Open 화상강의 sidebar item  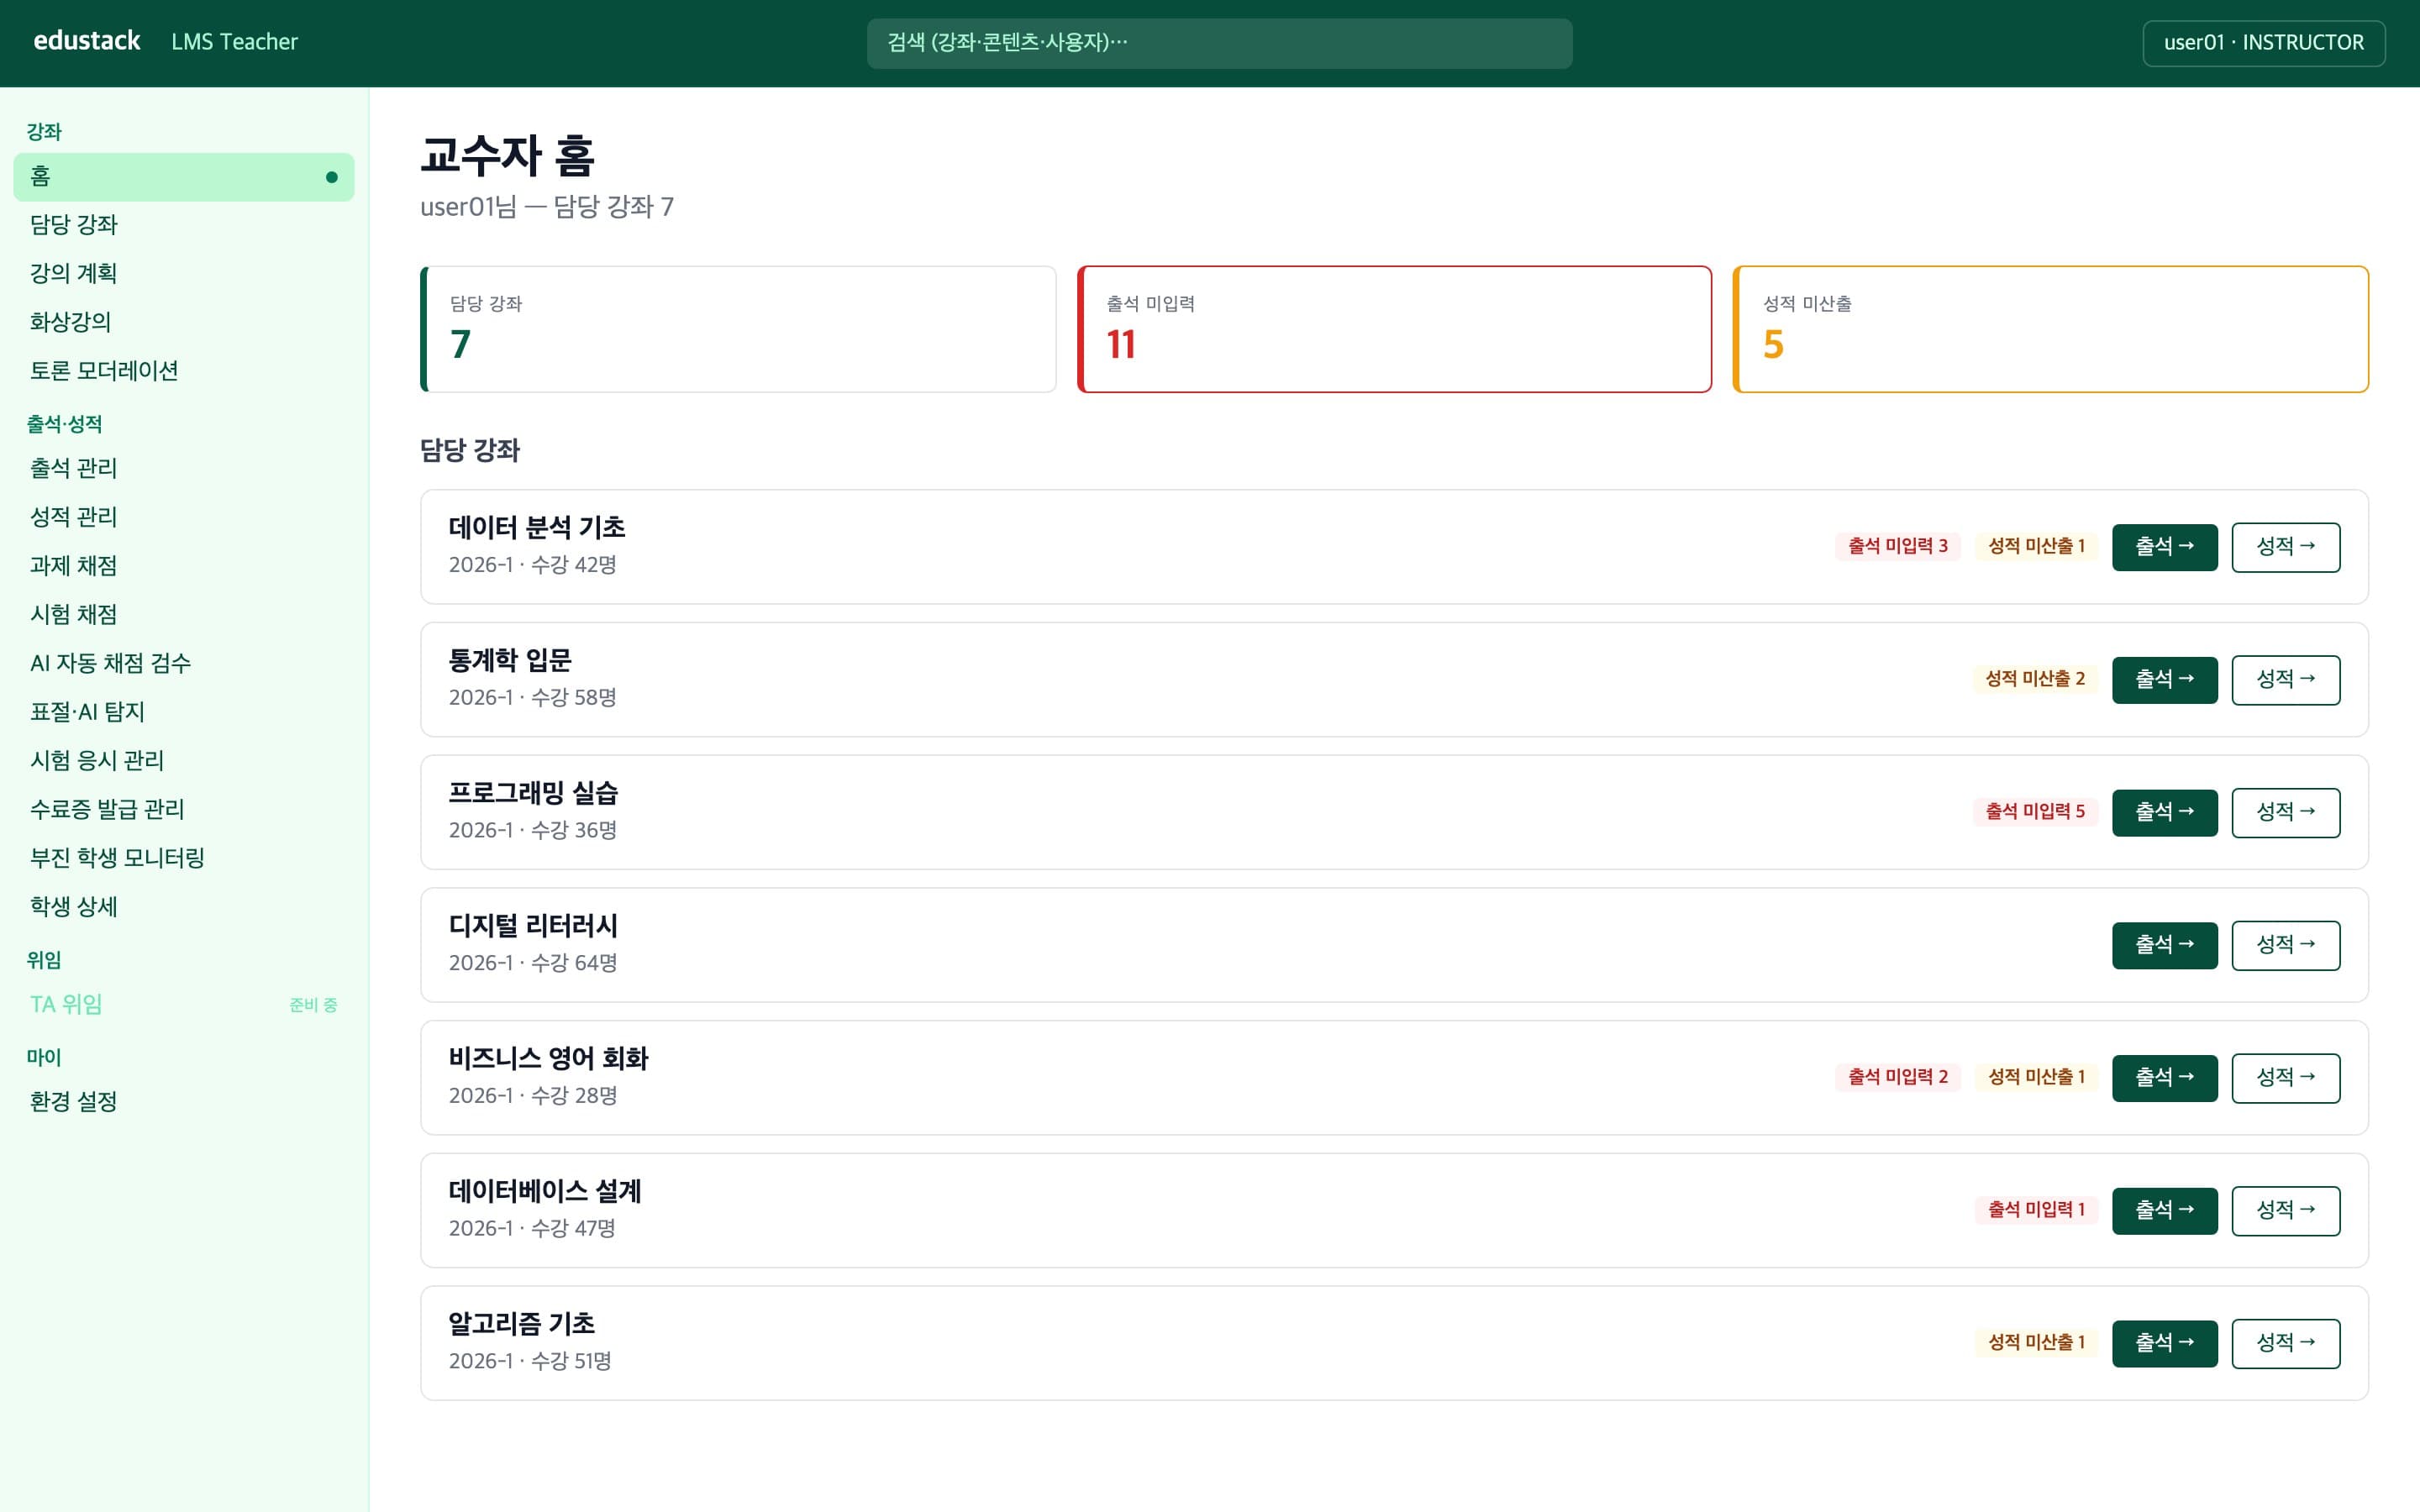pos(184,322)
